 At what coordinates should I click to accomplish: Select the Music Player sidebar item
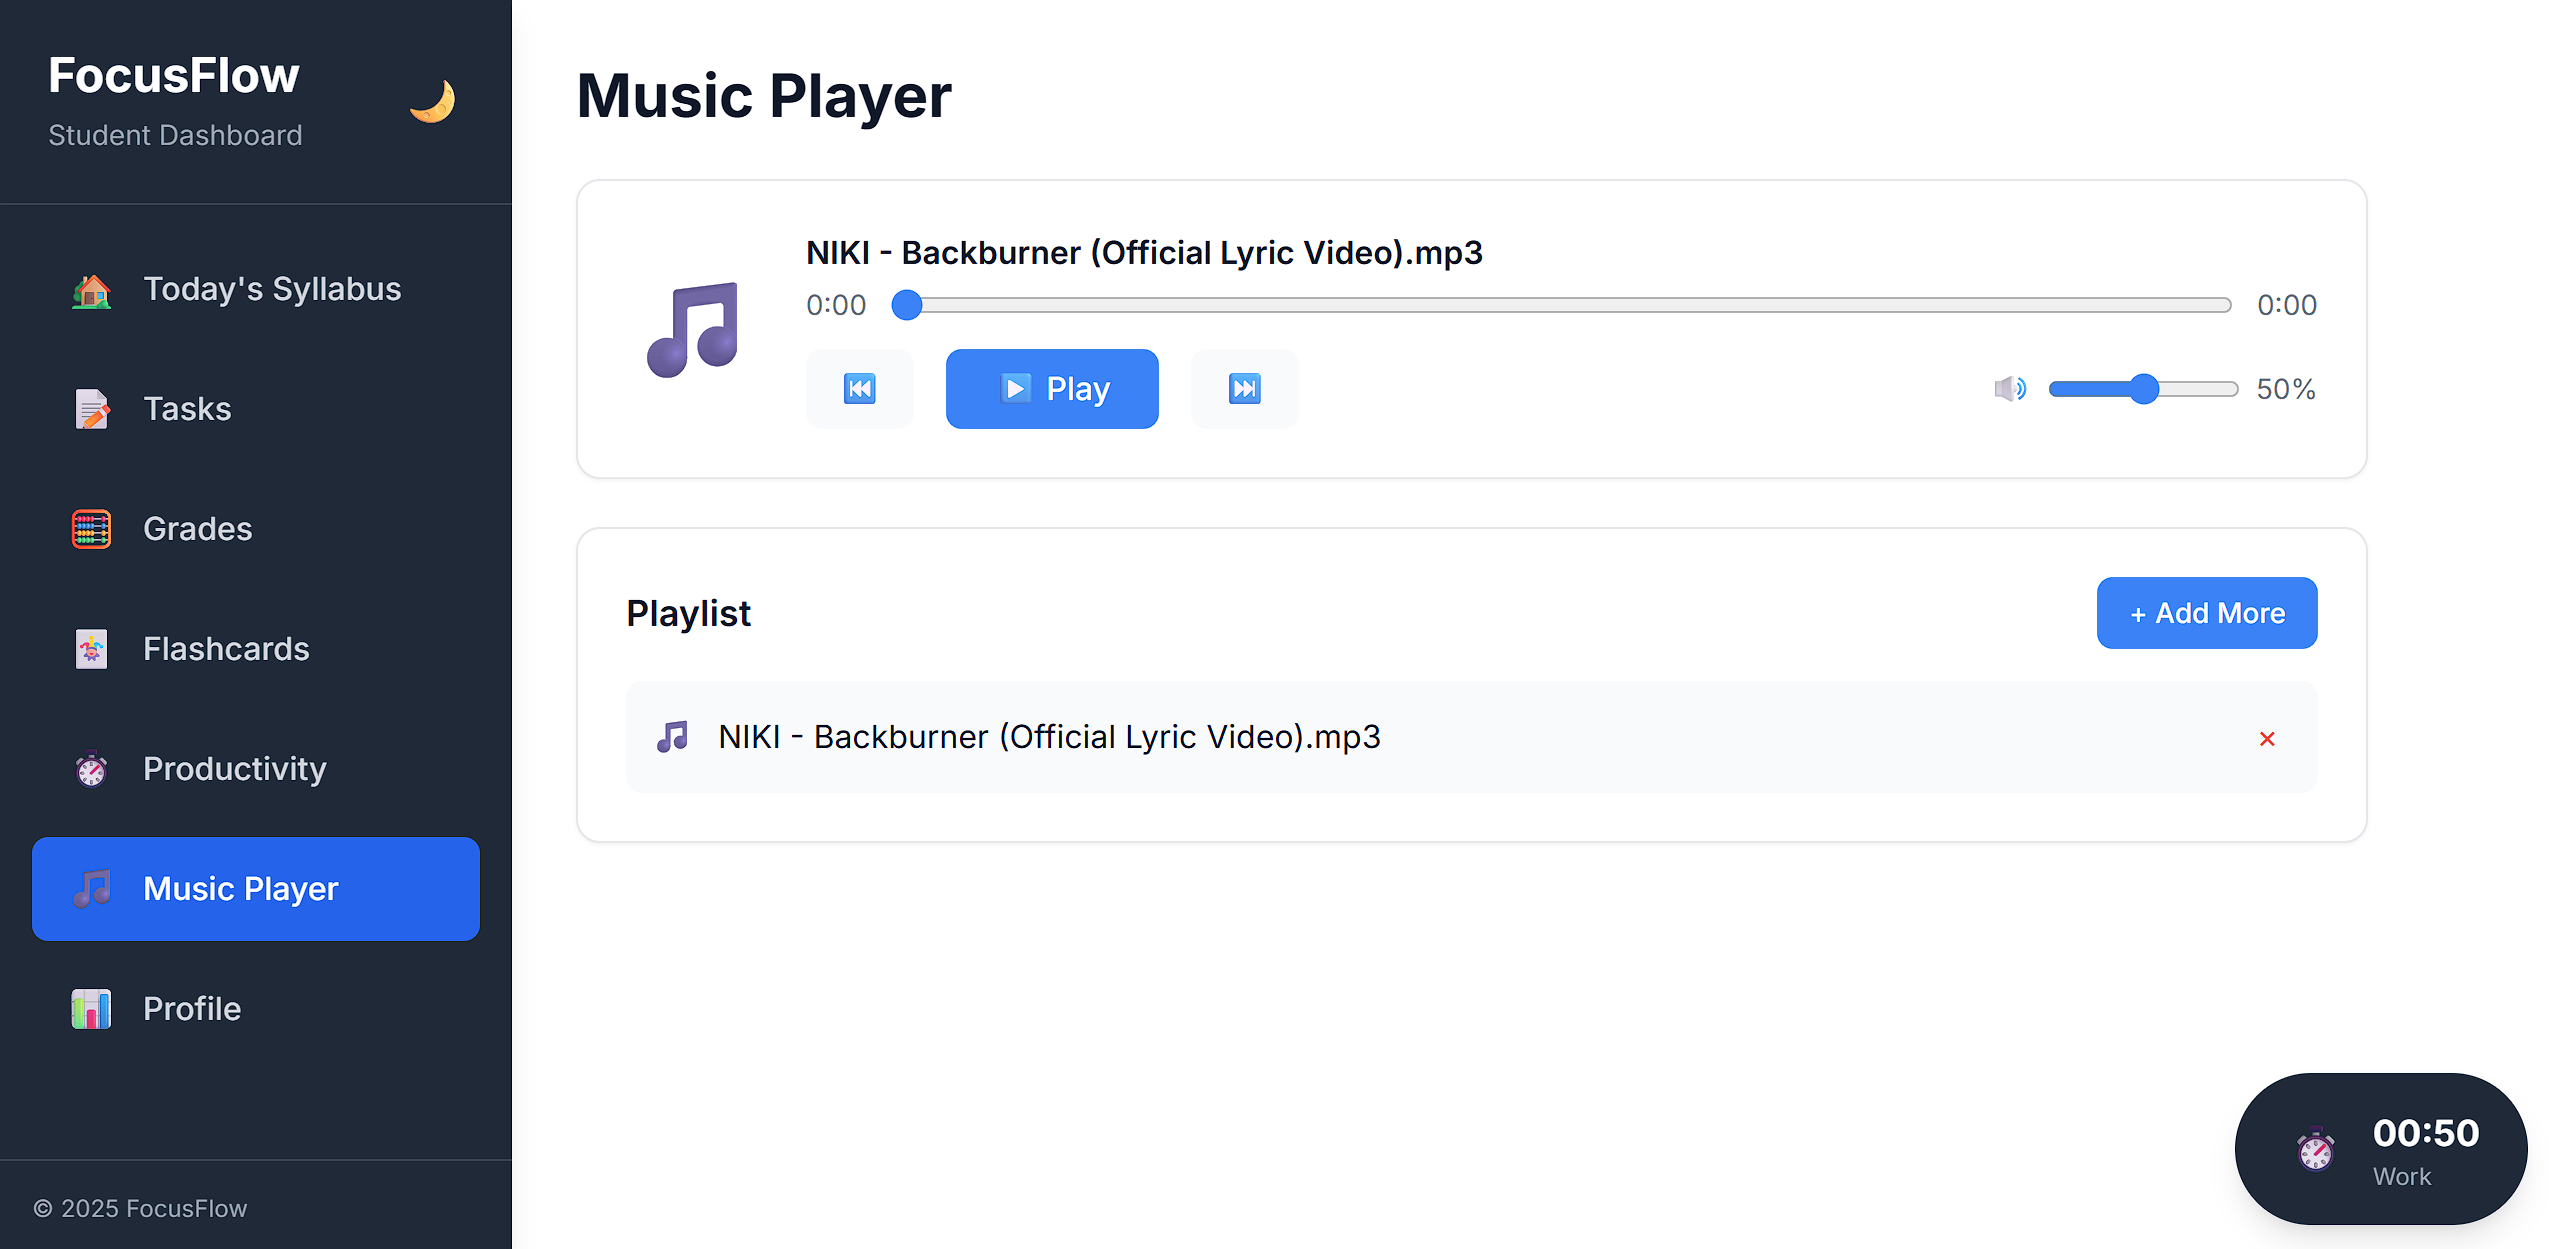256,889
